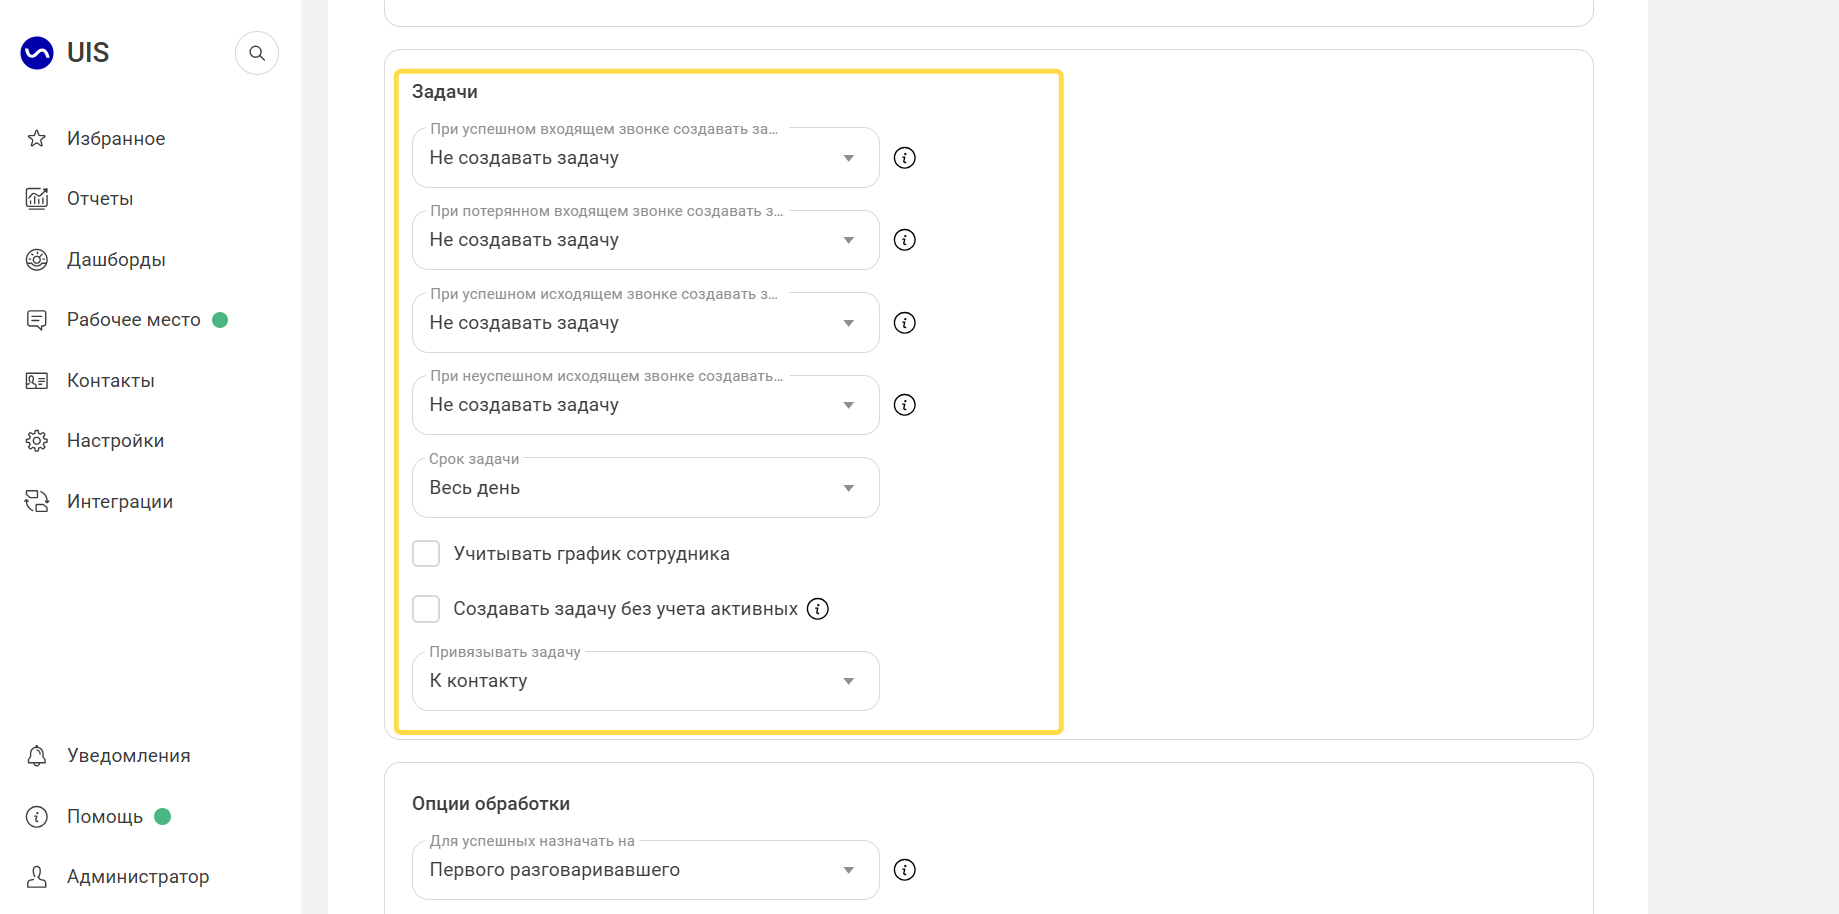
Task: Show info for 'Создавать задачу без учета активных'
Action: pos(818,609)
